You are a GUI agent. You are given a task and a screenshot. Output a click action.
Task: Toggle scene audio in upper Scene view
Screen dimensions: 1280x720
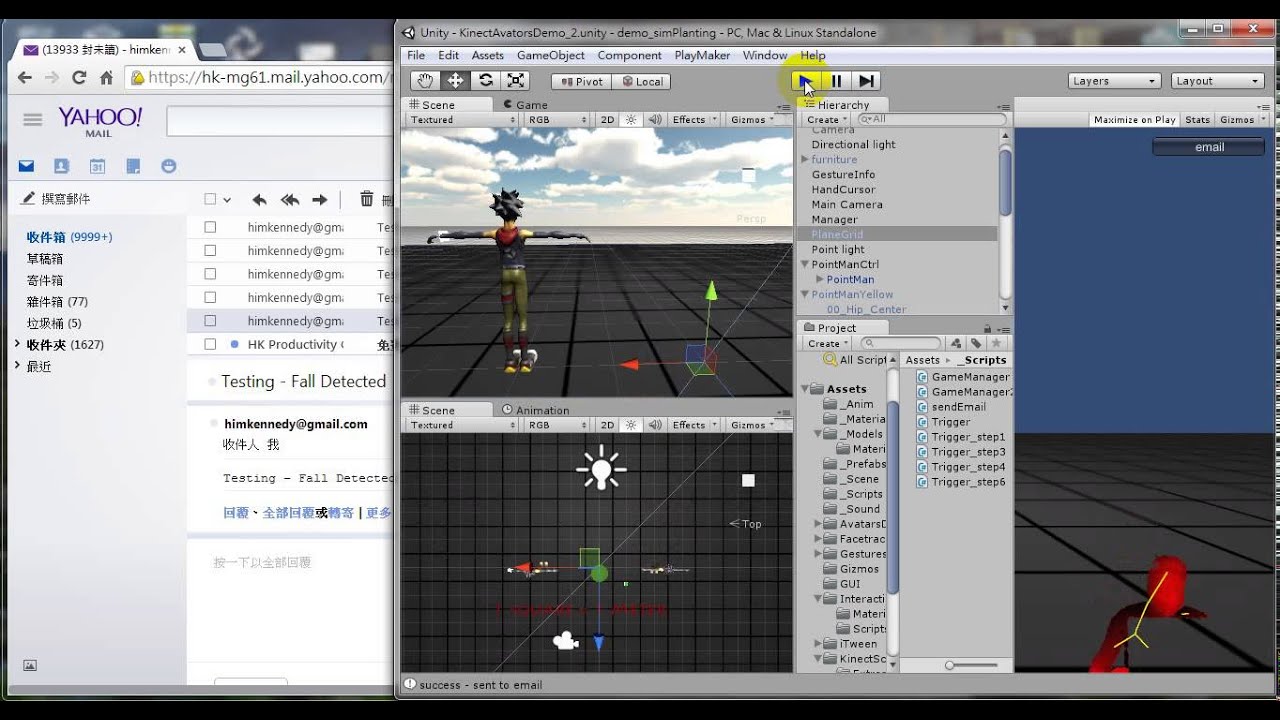[x=654, y=120]
